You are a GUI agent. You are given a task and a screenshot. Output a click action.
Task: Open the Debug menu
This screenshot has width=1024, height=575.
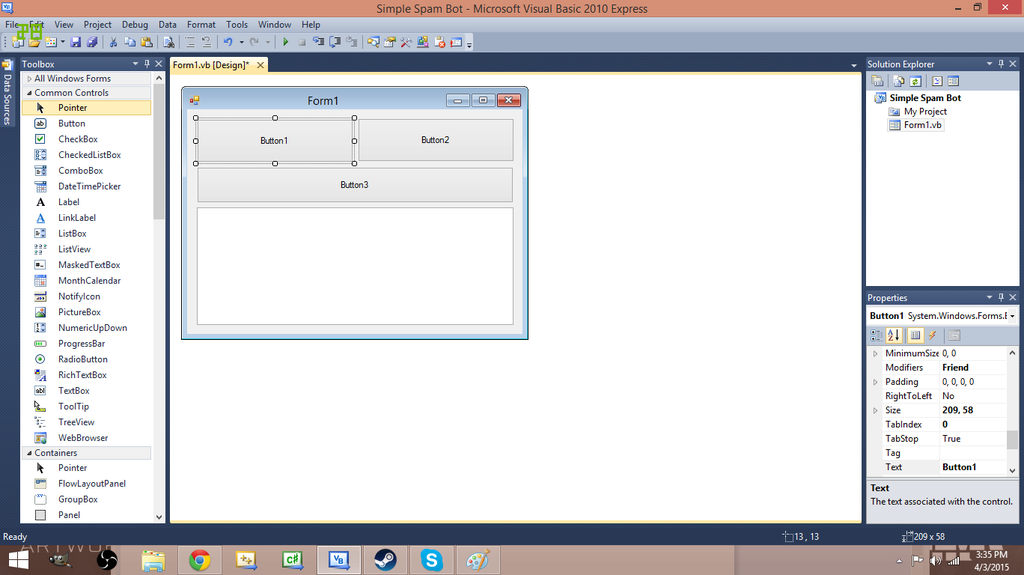coord(135,25)
